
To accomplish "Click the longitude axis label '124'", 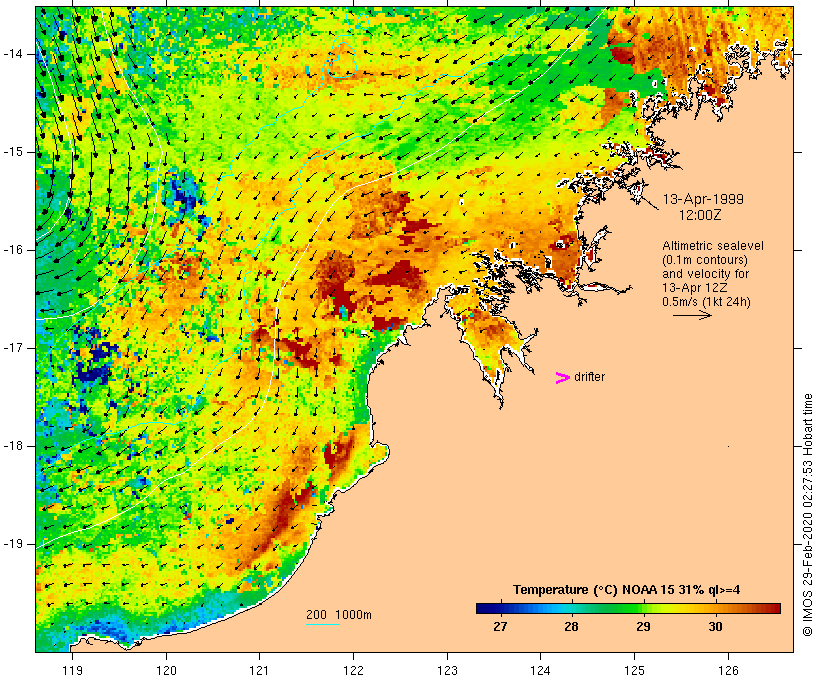I will 541,670.
